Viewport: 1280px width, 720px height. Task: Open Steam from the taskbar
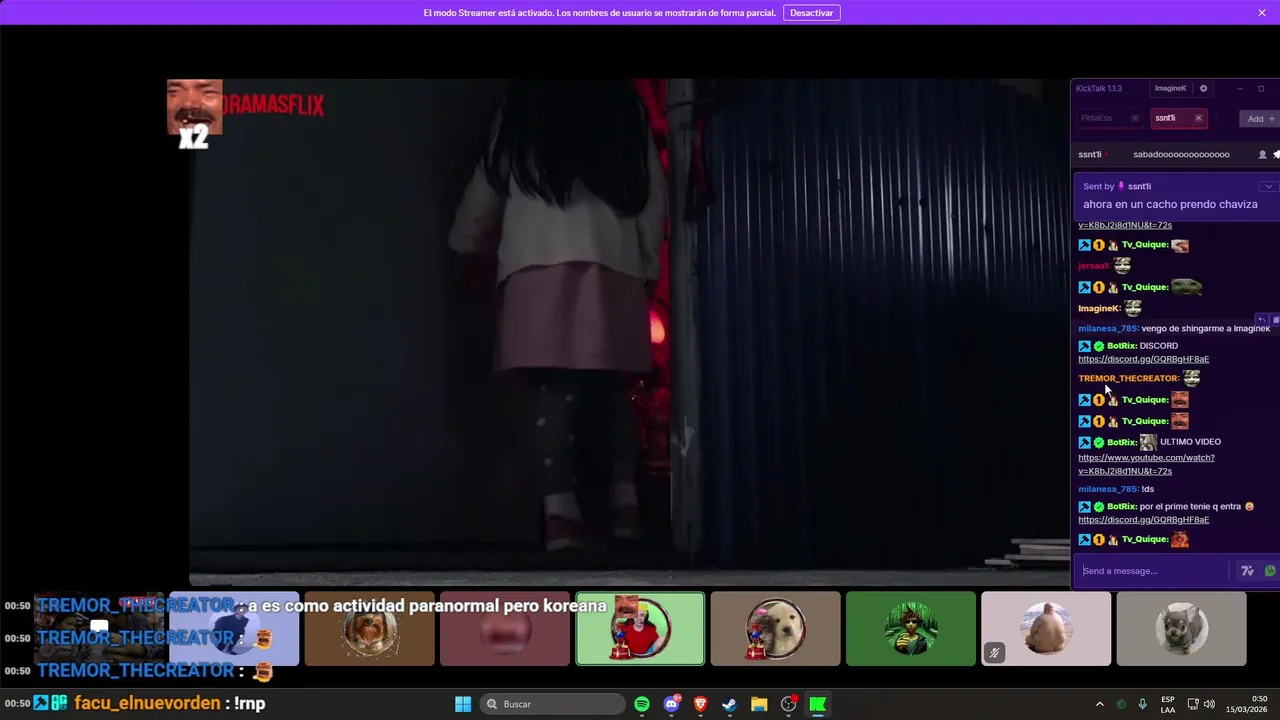click(730, 704)
